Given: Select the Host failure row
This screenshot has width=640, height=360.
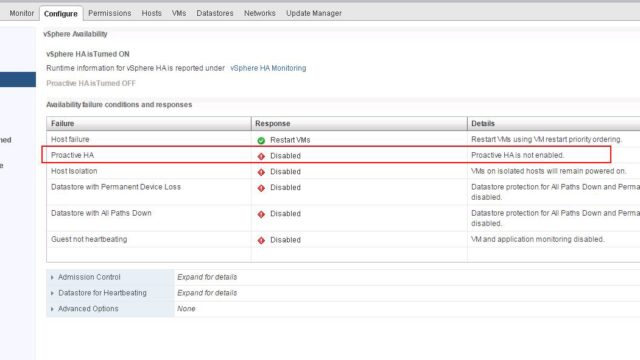Looking at the screenshot, I should [343, 139].
